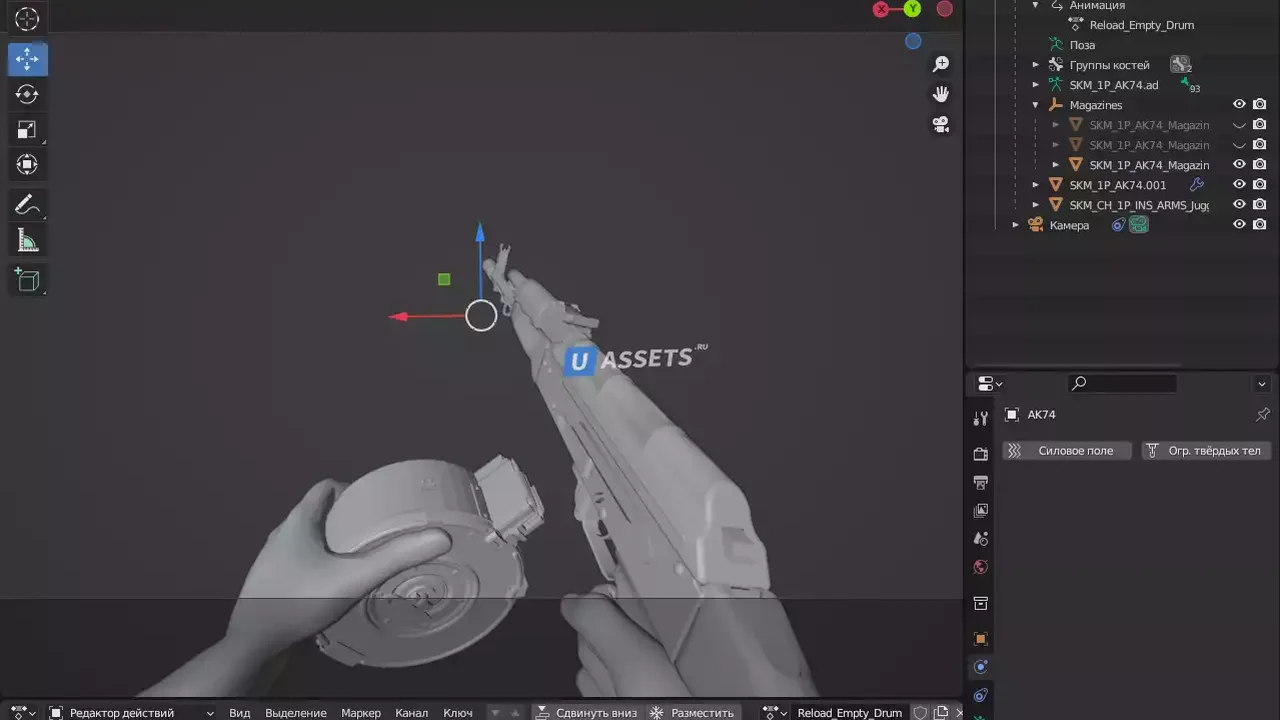Expand SKM_CH_1P_INS_ARMS object
This screenshot has width=1280, height=720.
1036,205
